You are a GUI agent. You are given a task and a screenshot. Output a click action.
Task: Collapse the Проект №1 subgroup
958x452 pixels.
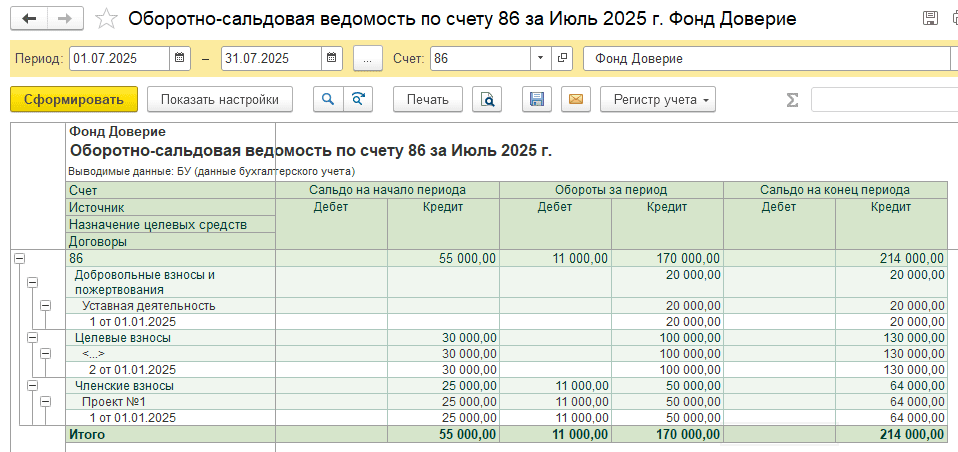point(45,401)
